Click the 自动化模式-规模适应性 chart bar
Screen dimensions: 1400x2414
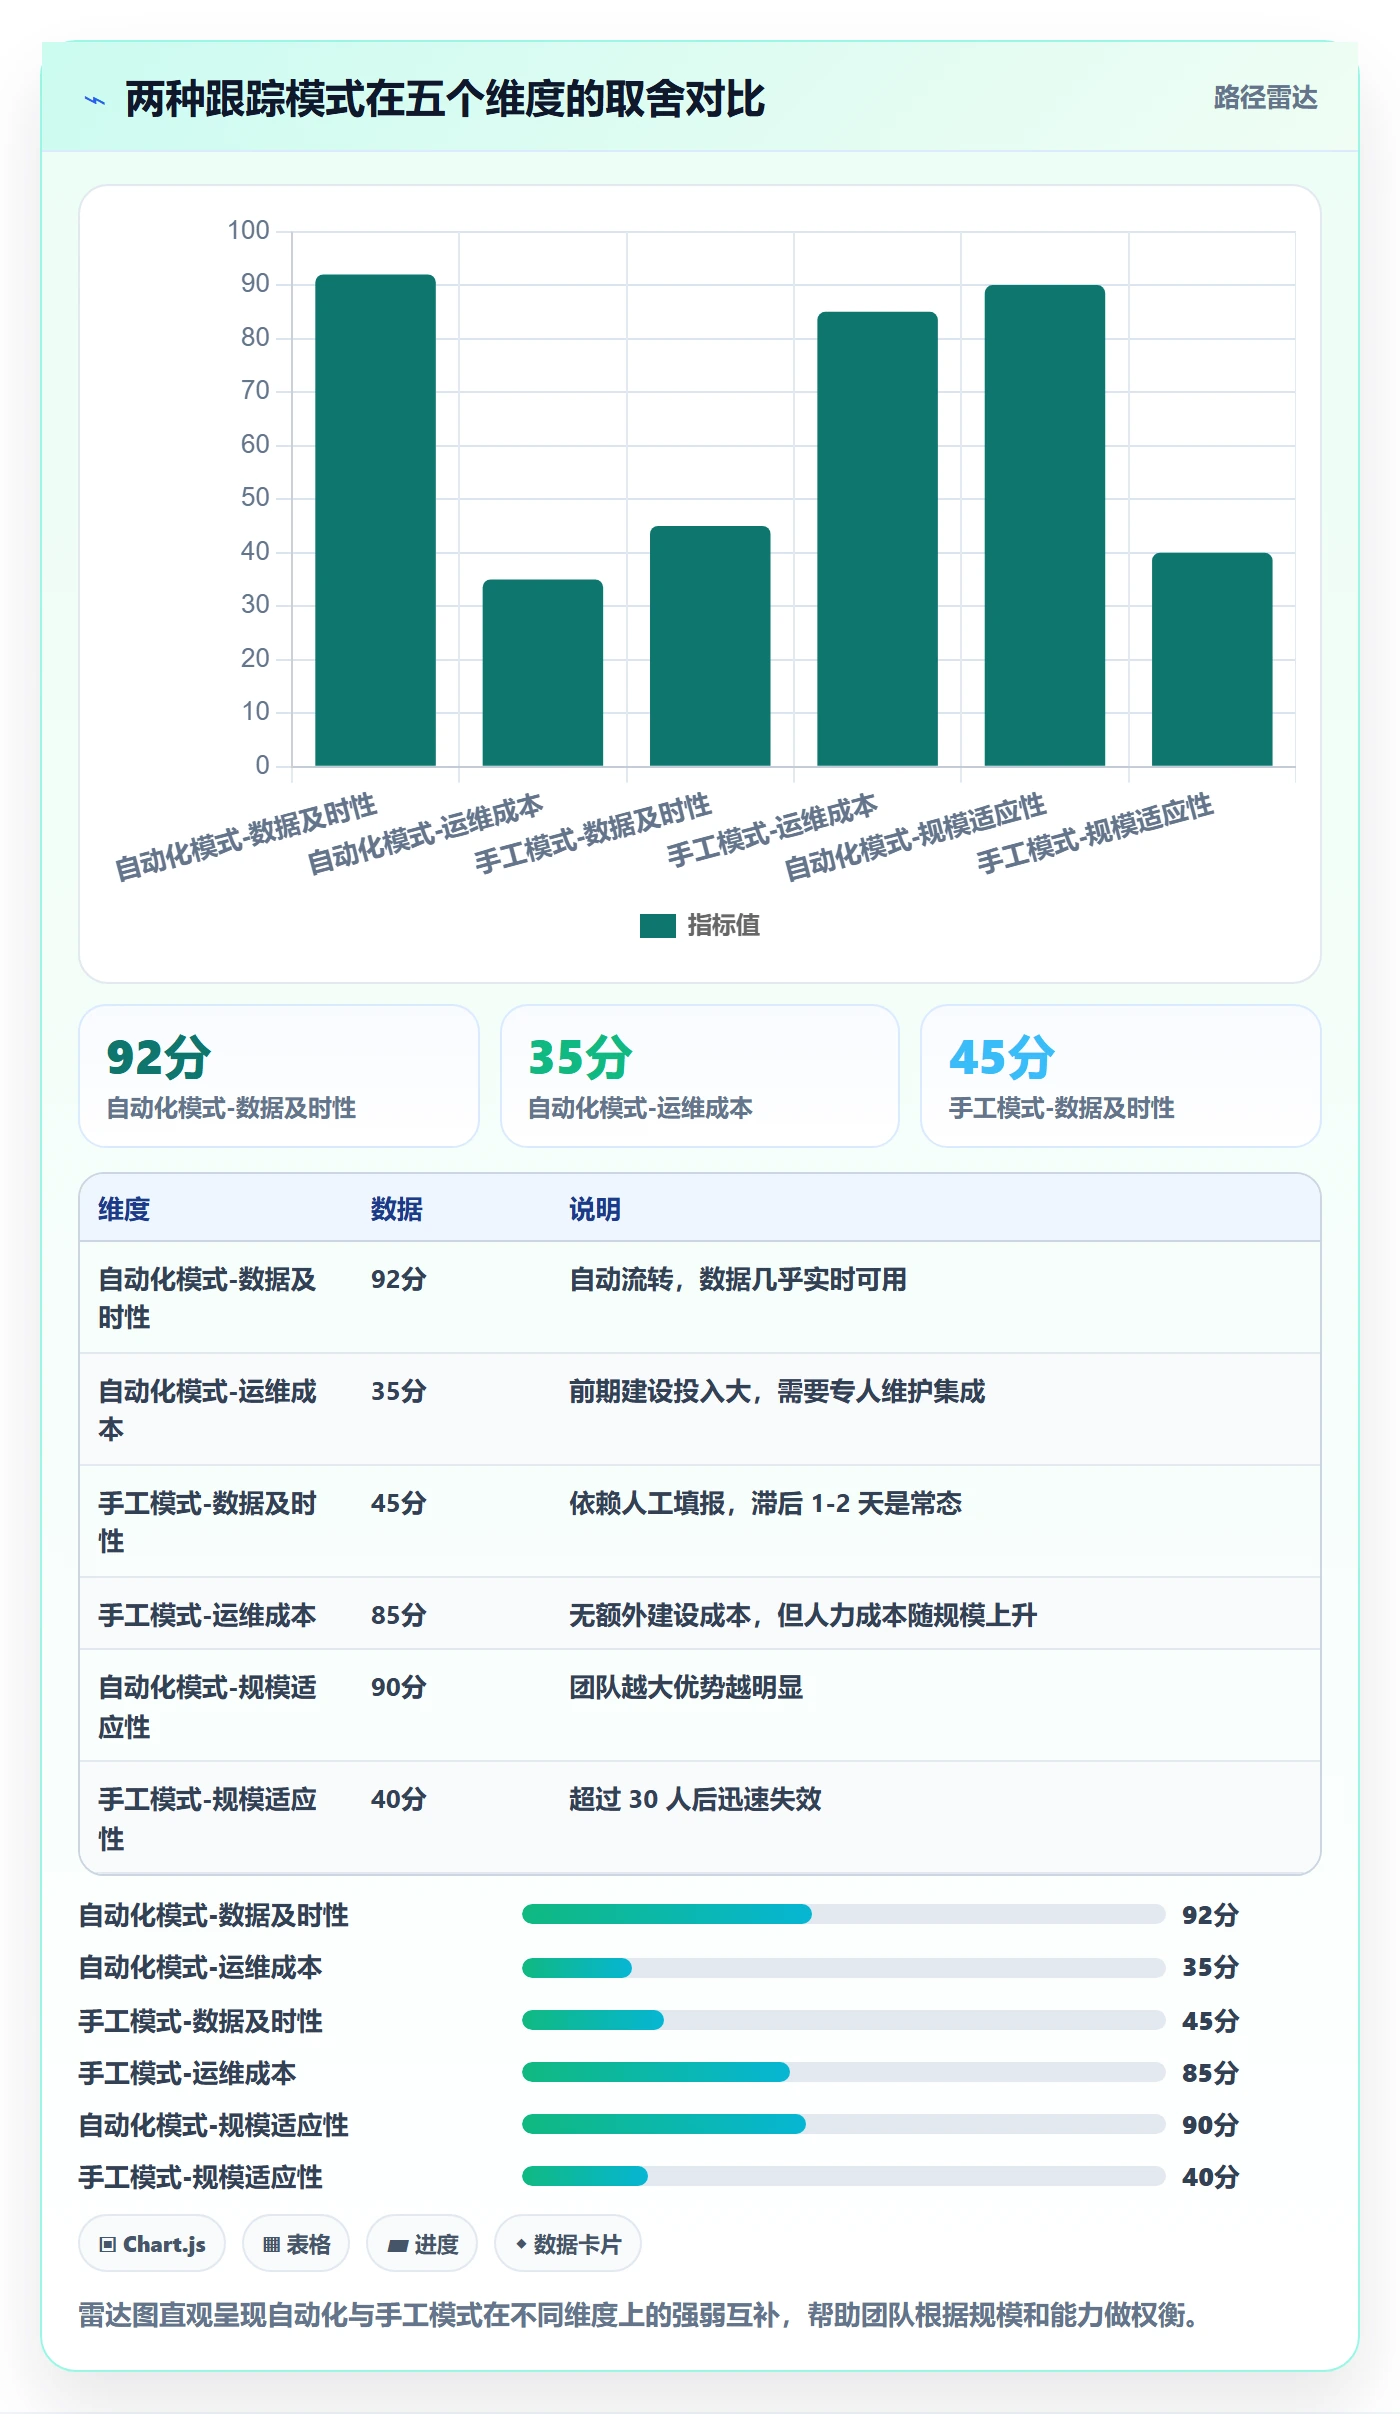(1044, 526)
